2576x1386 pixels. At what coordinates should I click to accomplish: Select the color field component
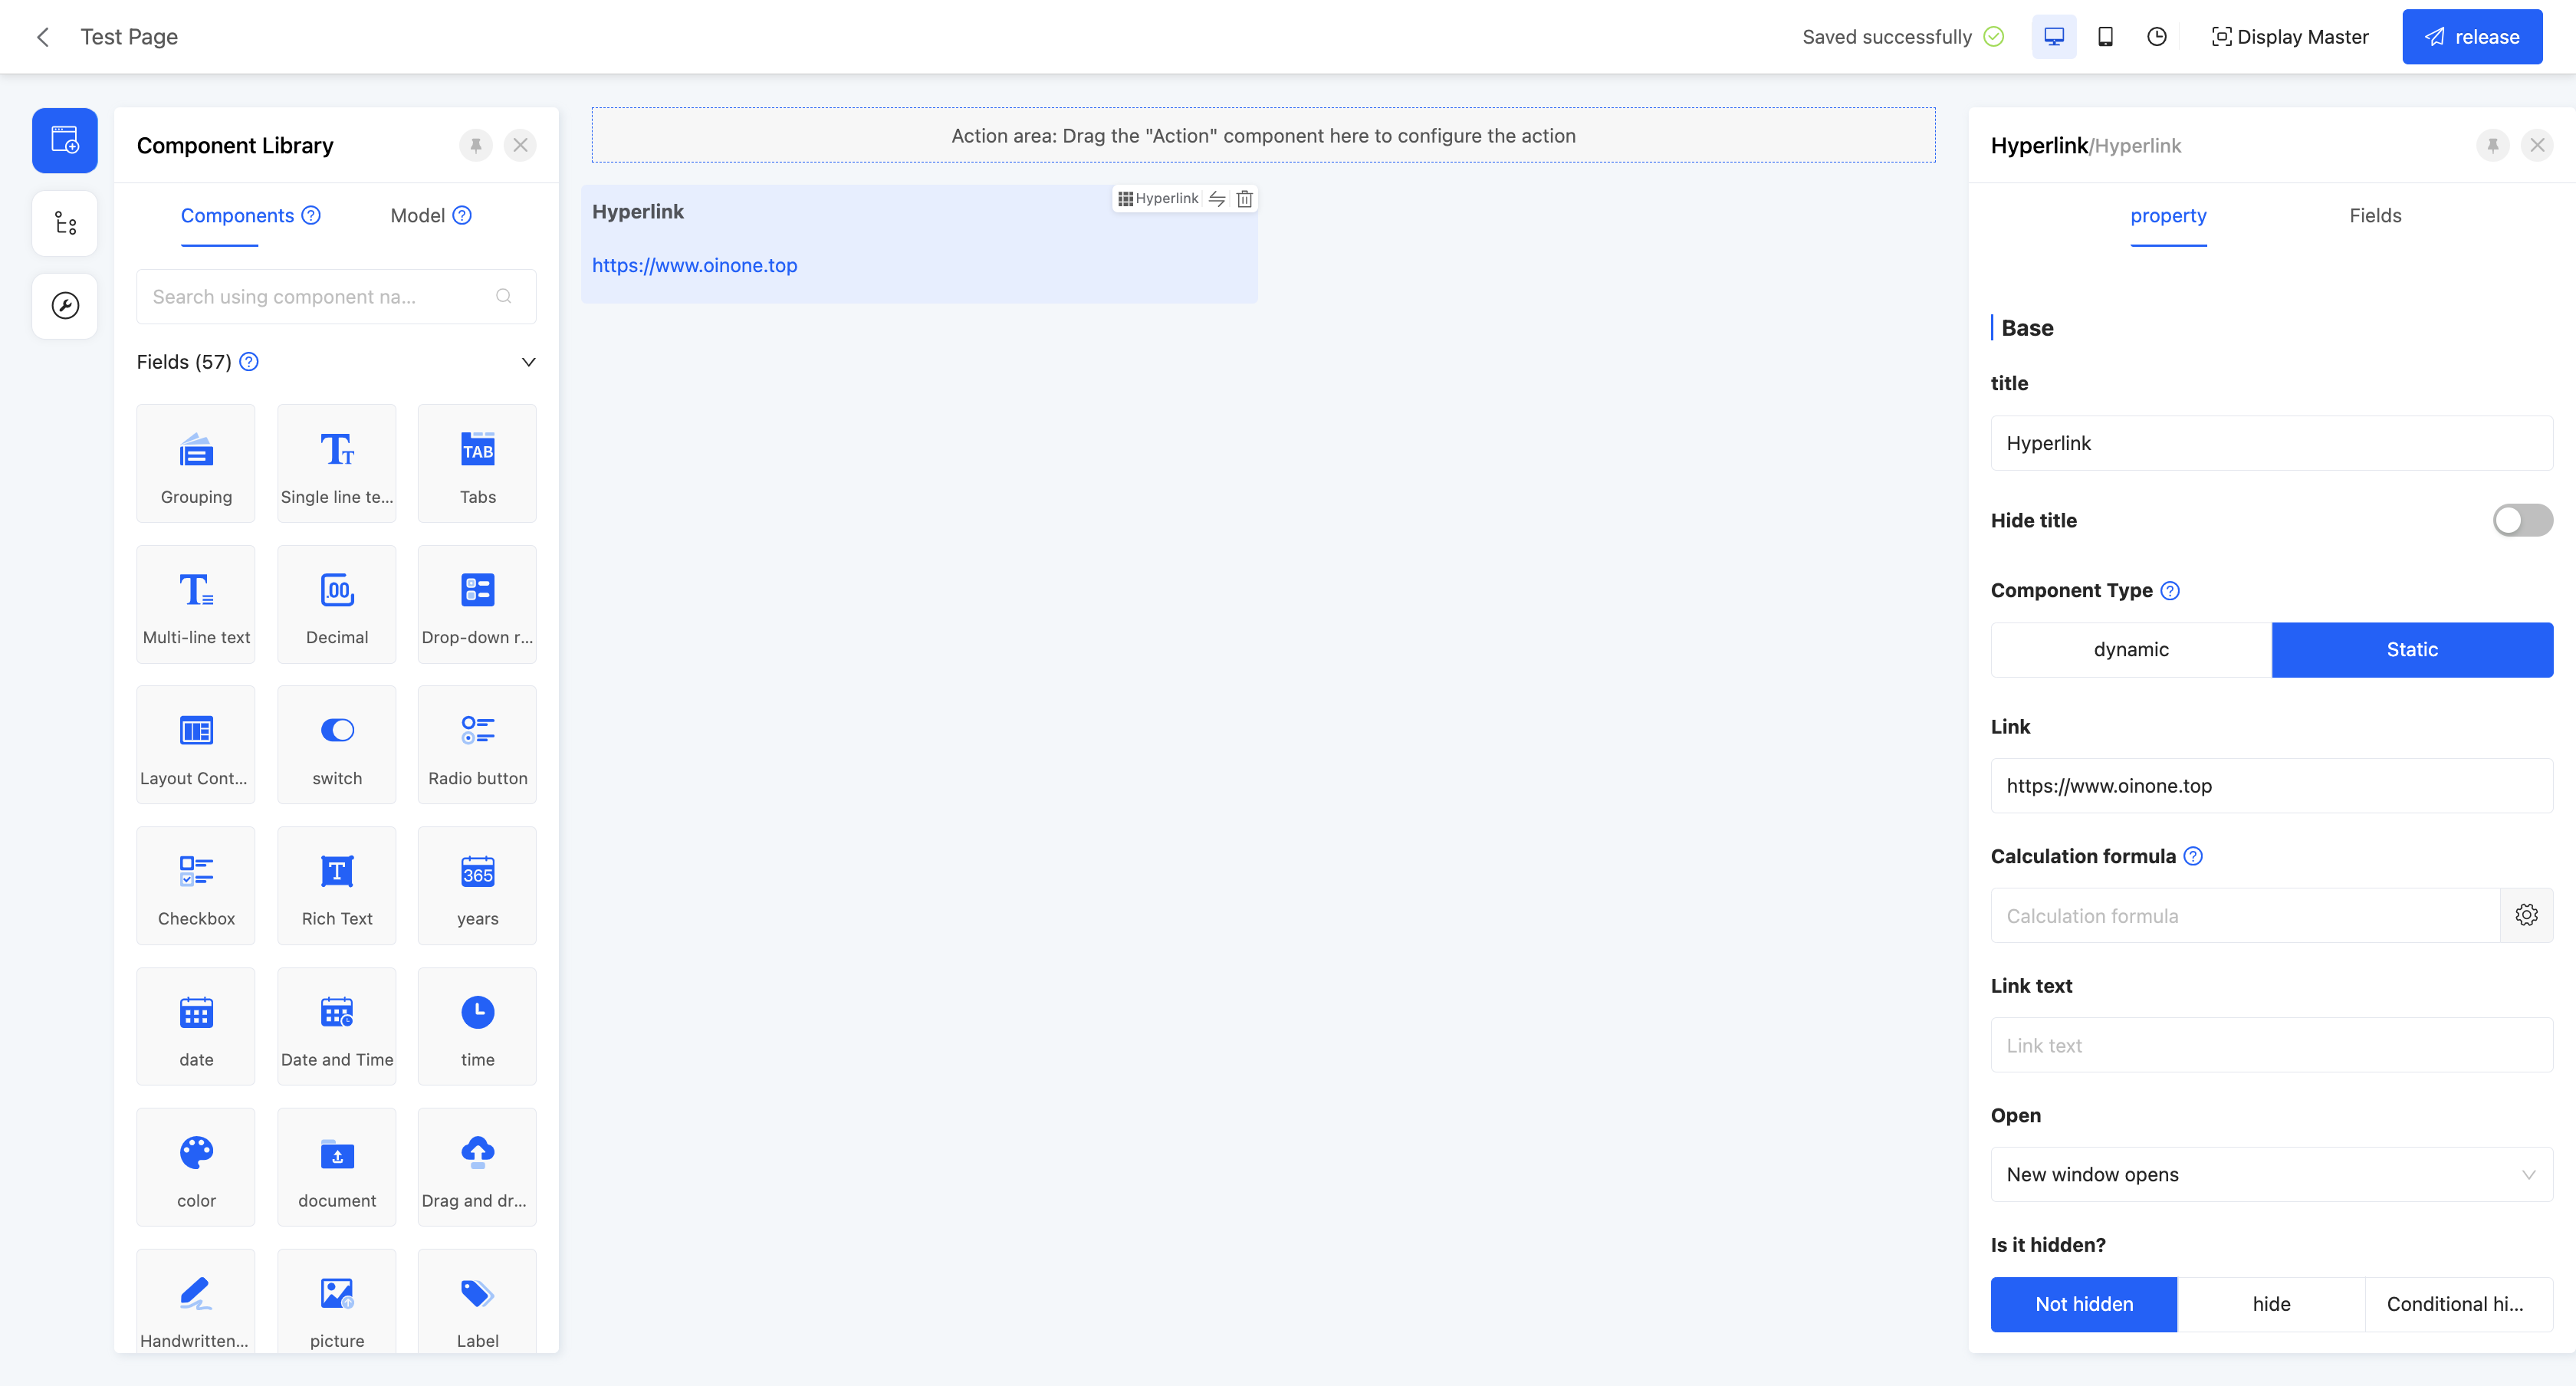196,1167
